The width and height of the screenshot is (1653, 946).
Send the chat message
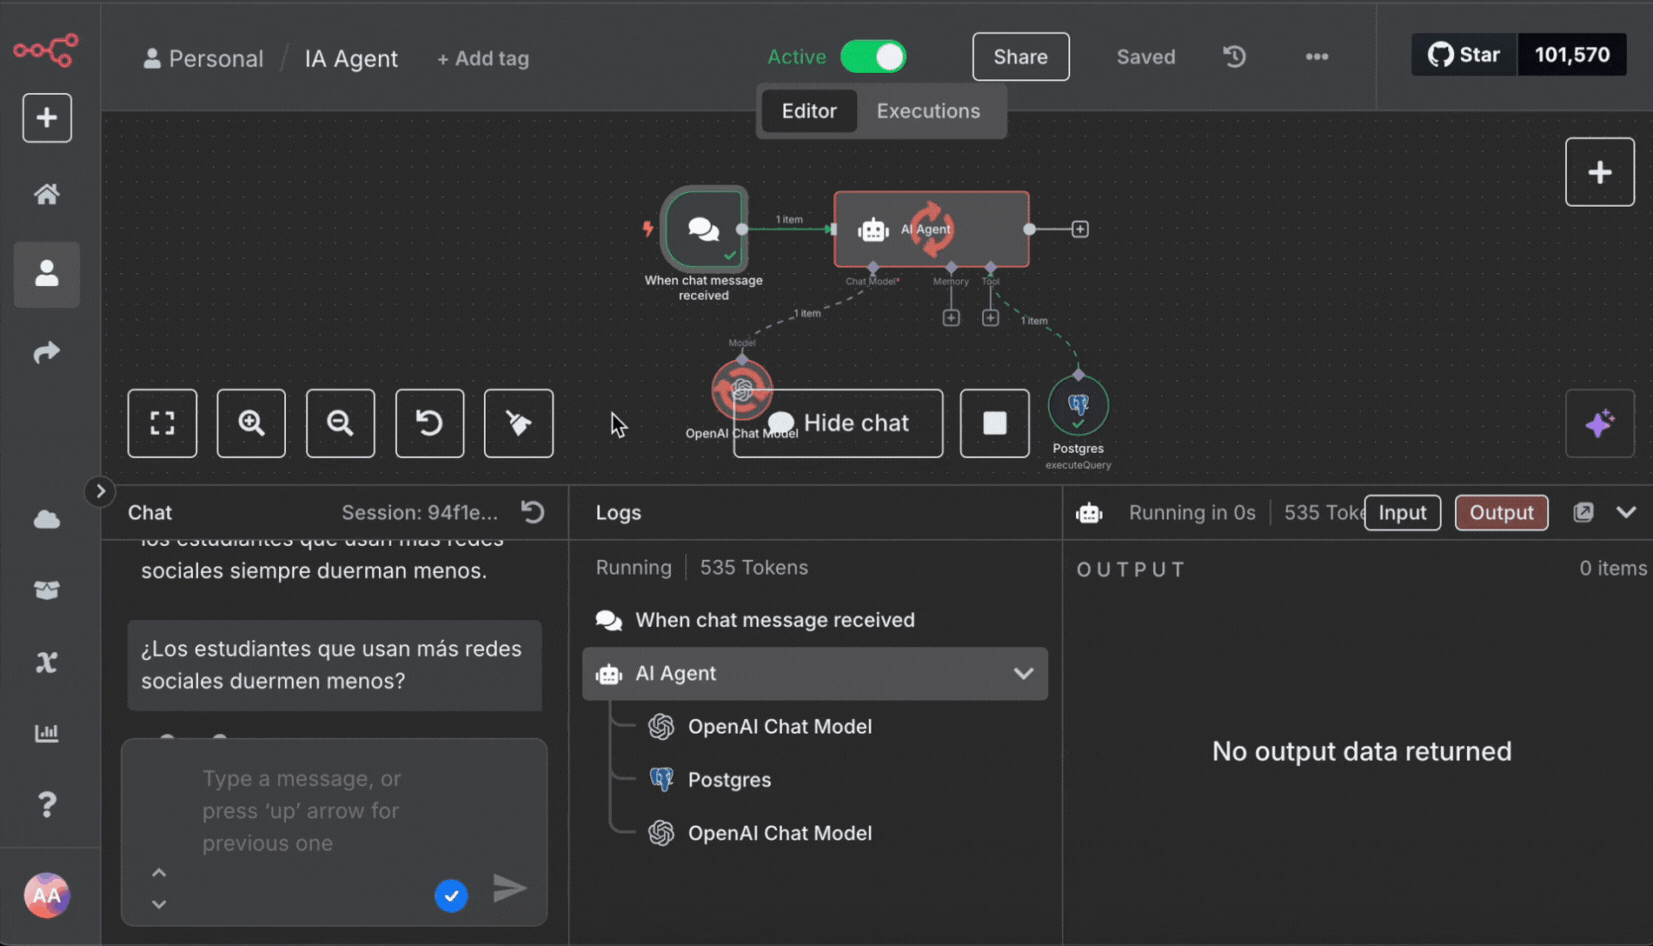click(x=510, y=888)
